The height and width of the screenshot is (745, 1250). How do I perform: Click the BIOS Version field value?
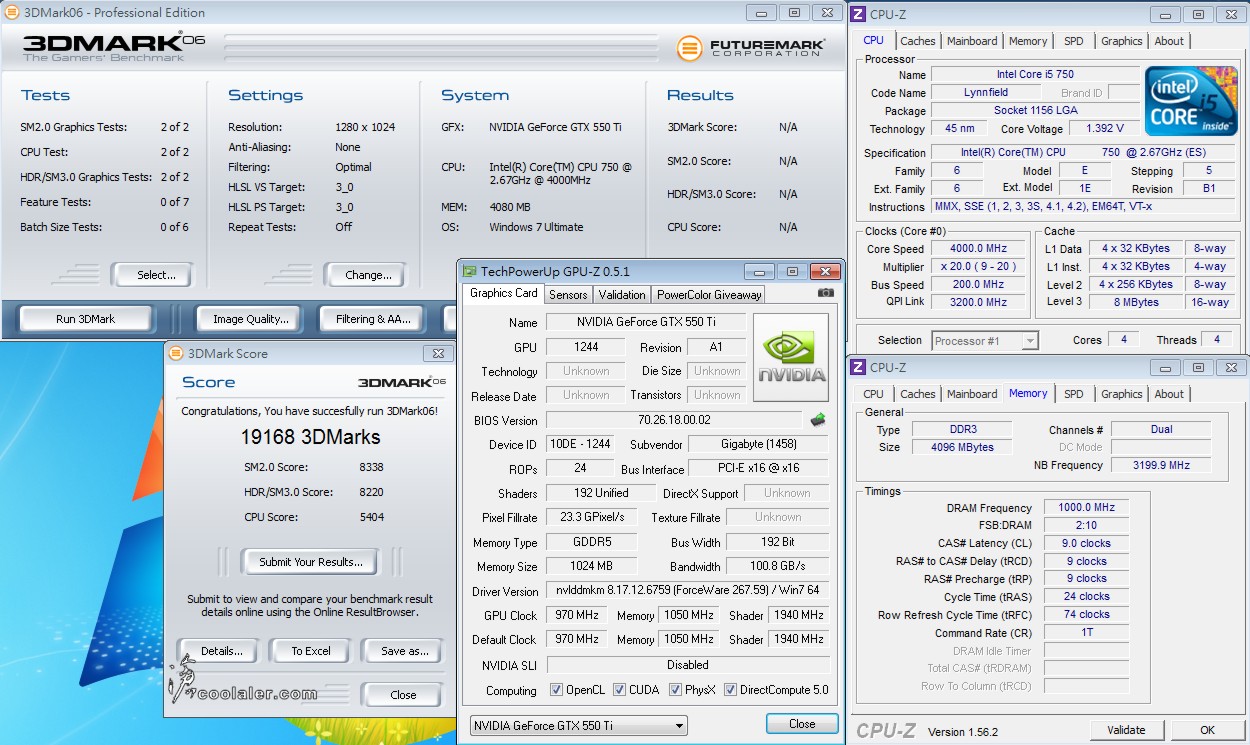tap(674, 421)
